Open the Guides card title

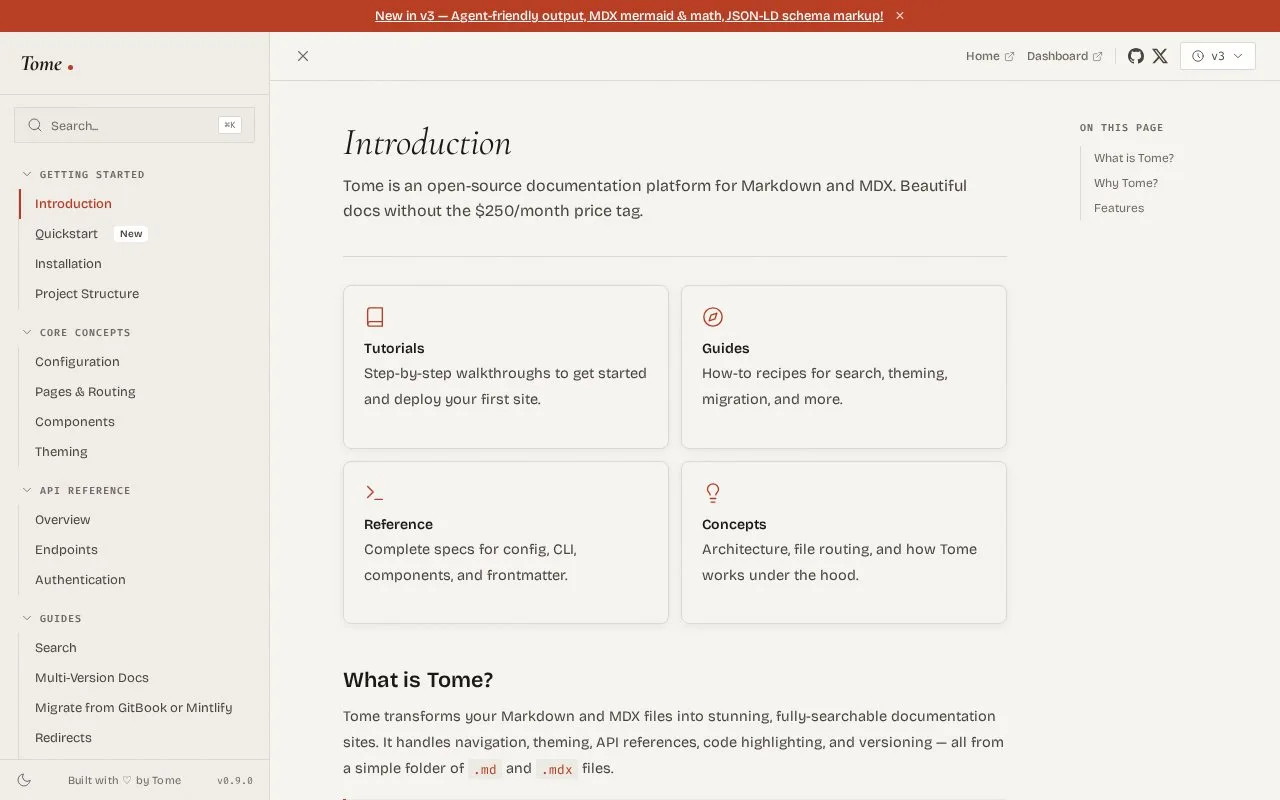(x=726, y=348)
